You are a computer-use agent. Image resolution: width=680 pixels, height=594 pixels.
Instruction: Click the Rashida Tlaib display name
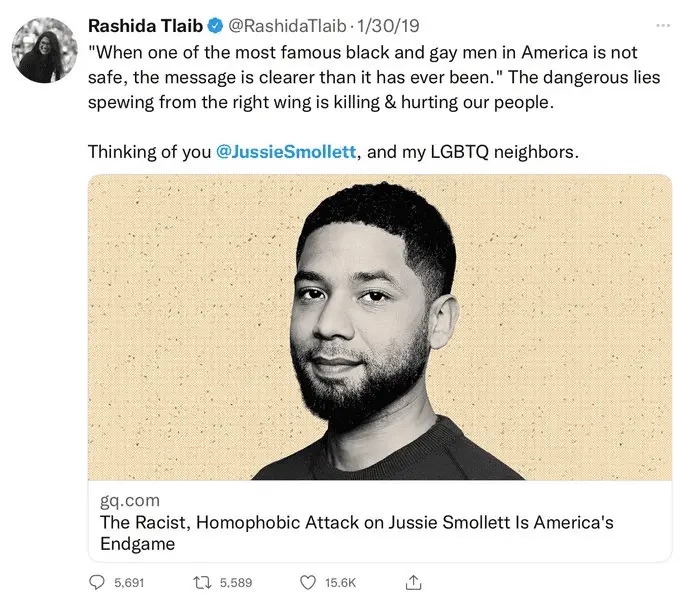point(145,24)
